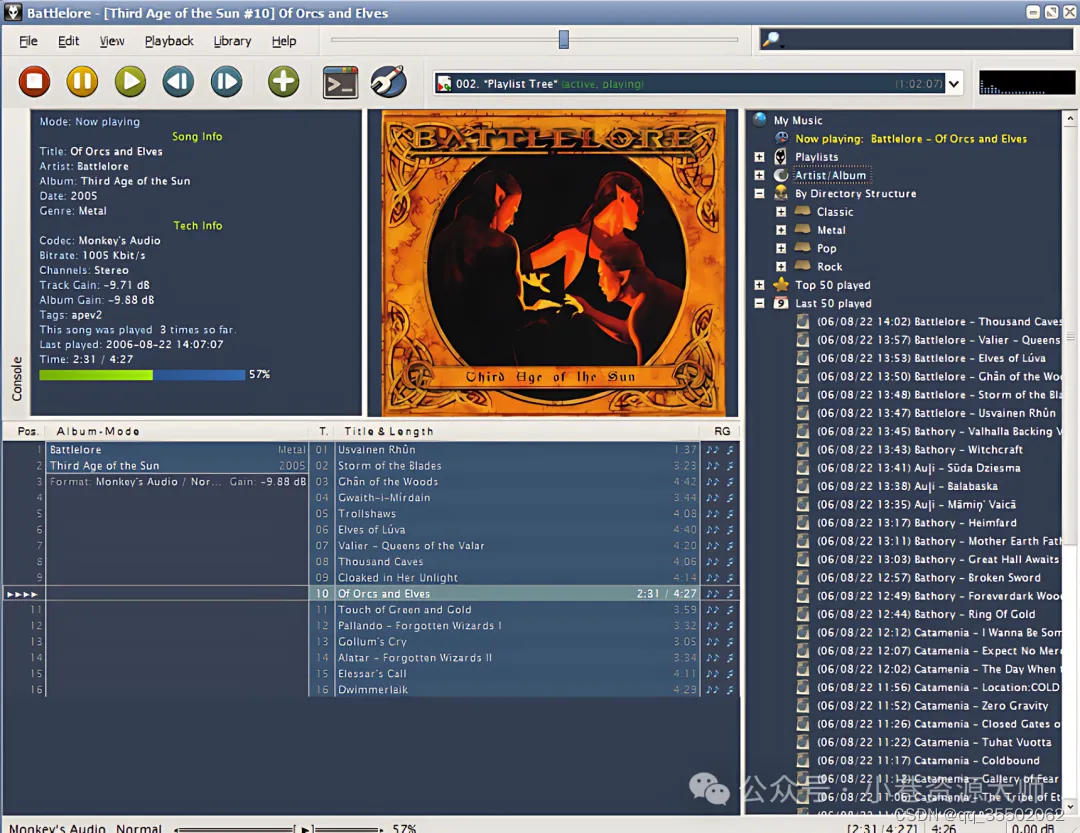Viewport: 1080px width, 833px height.
Task: Open the Edit menu
Action: coord(68,41)
